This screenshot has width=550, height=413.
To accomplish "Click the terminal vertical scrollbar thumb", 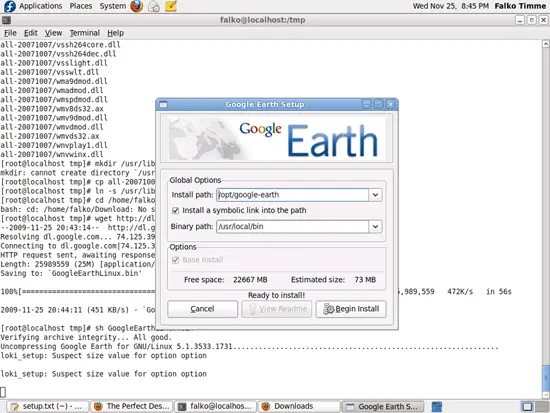I will [x=545, y=378].
